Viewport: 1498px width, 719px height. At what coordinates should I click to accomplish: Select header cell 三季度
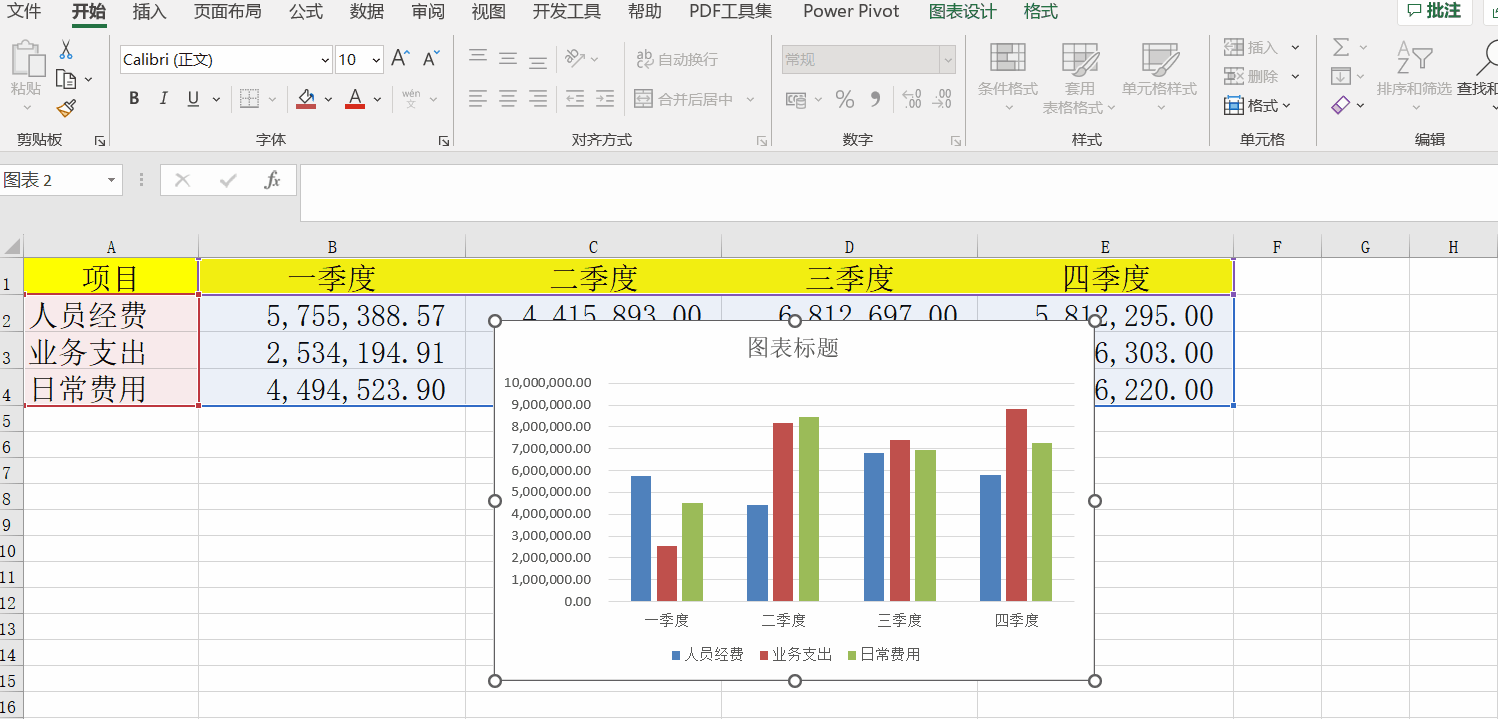pyautogui.click(x=849, y=277)
